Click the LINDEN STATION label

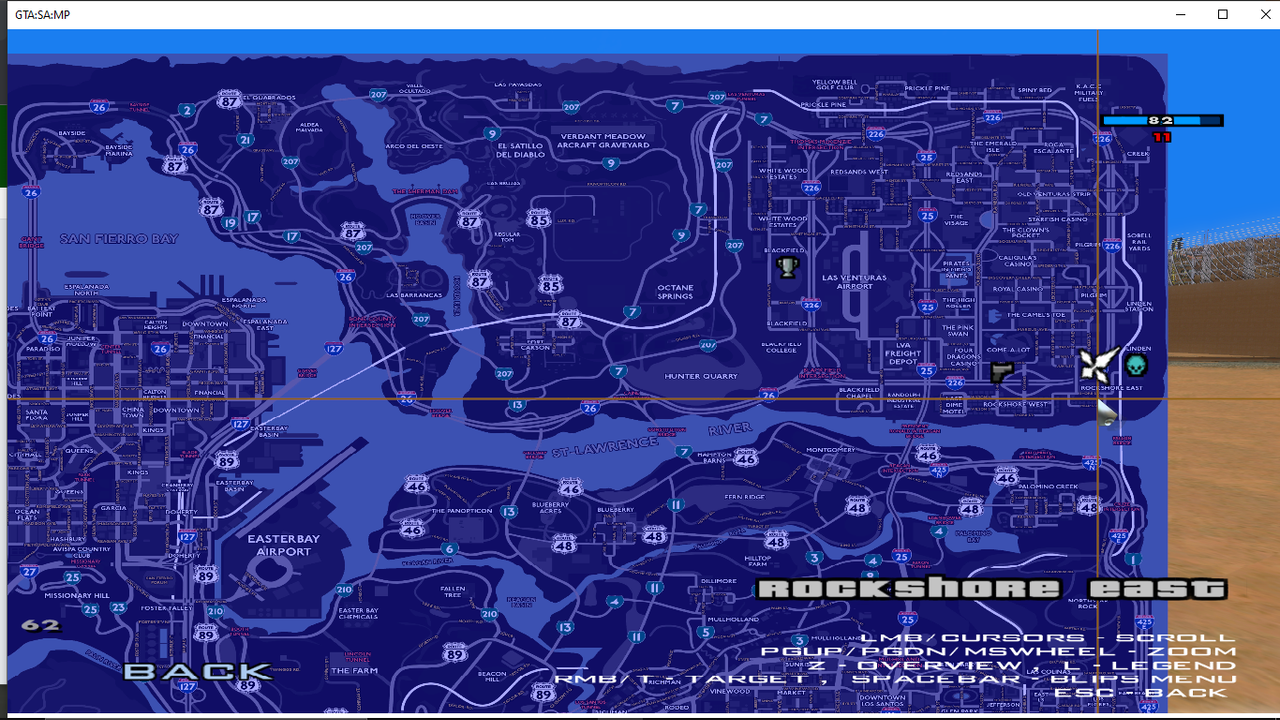tap(1139, 306)
